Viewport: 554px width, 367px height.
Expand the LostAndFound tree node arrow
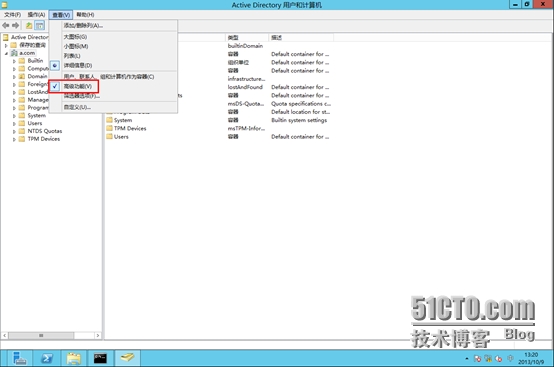[x=14, y=92]
